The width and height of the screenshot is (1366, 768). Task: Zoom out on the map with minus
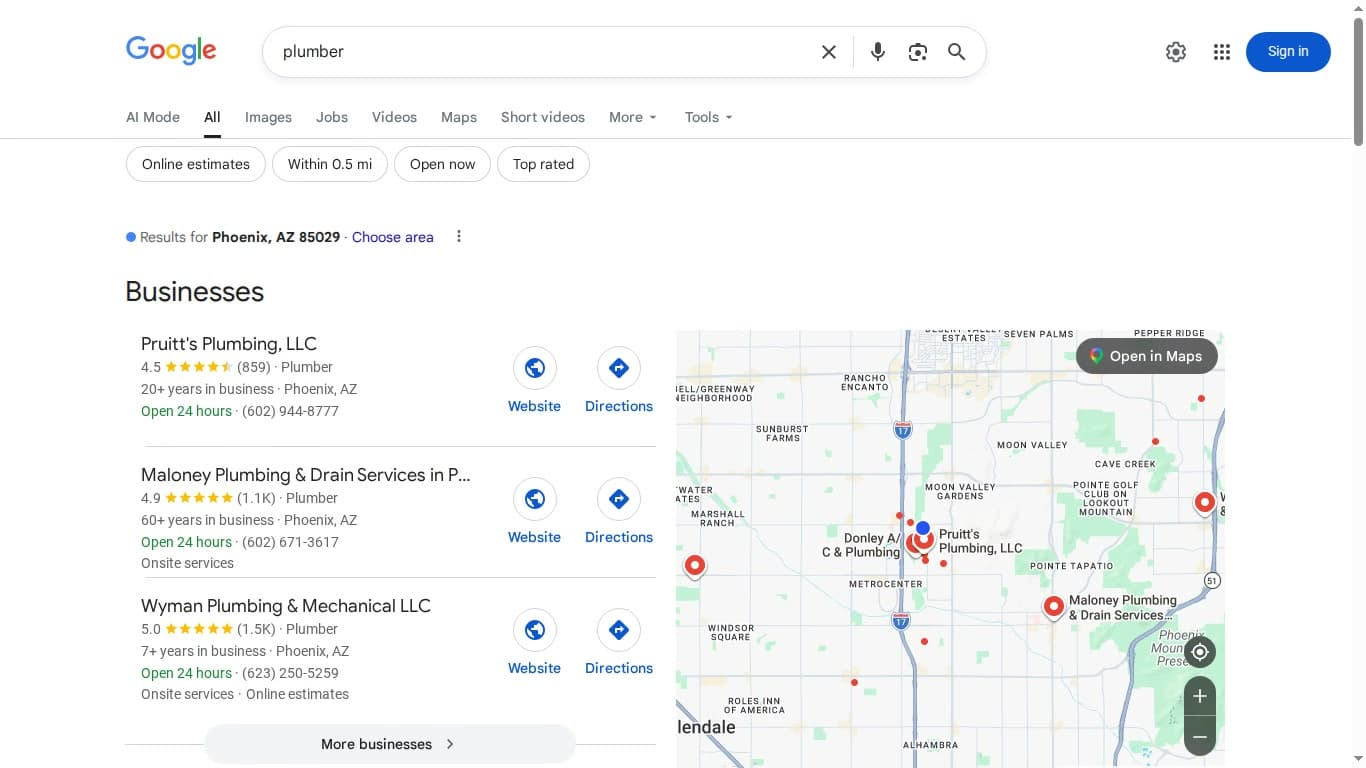tap(1200, 736)
